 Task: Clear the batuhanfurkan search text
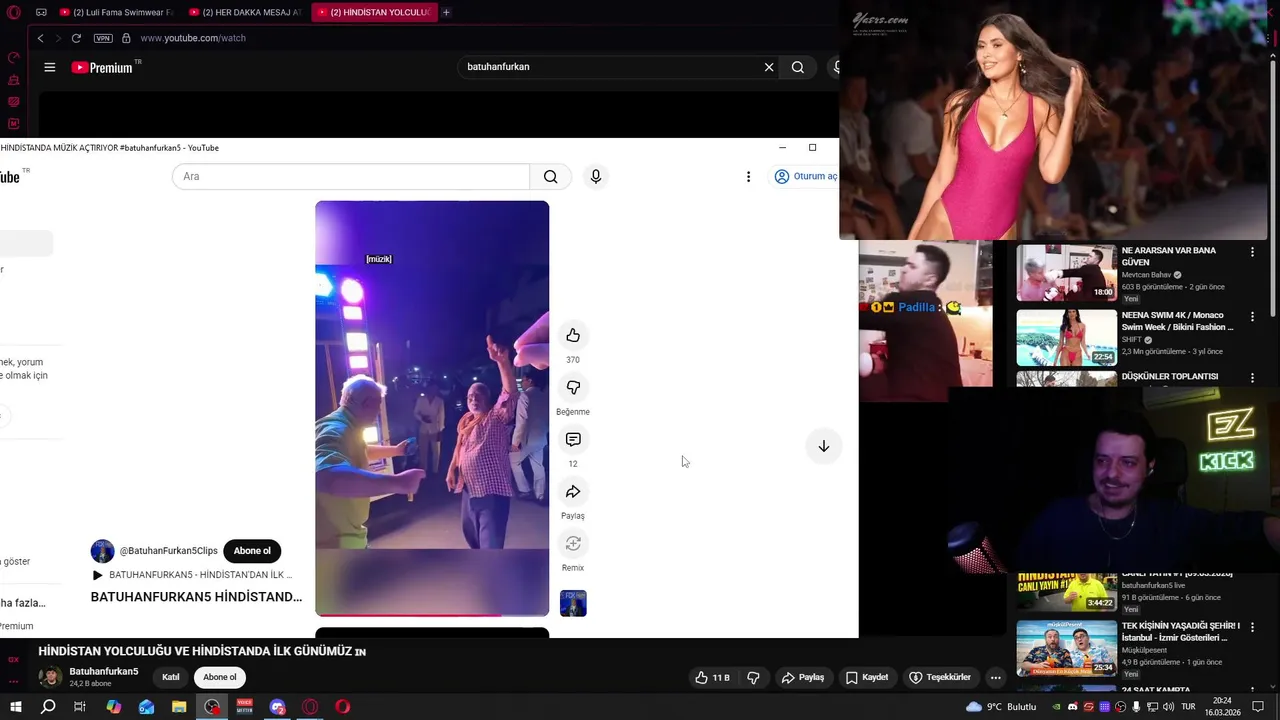(769, 67)
